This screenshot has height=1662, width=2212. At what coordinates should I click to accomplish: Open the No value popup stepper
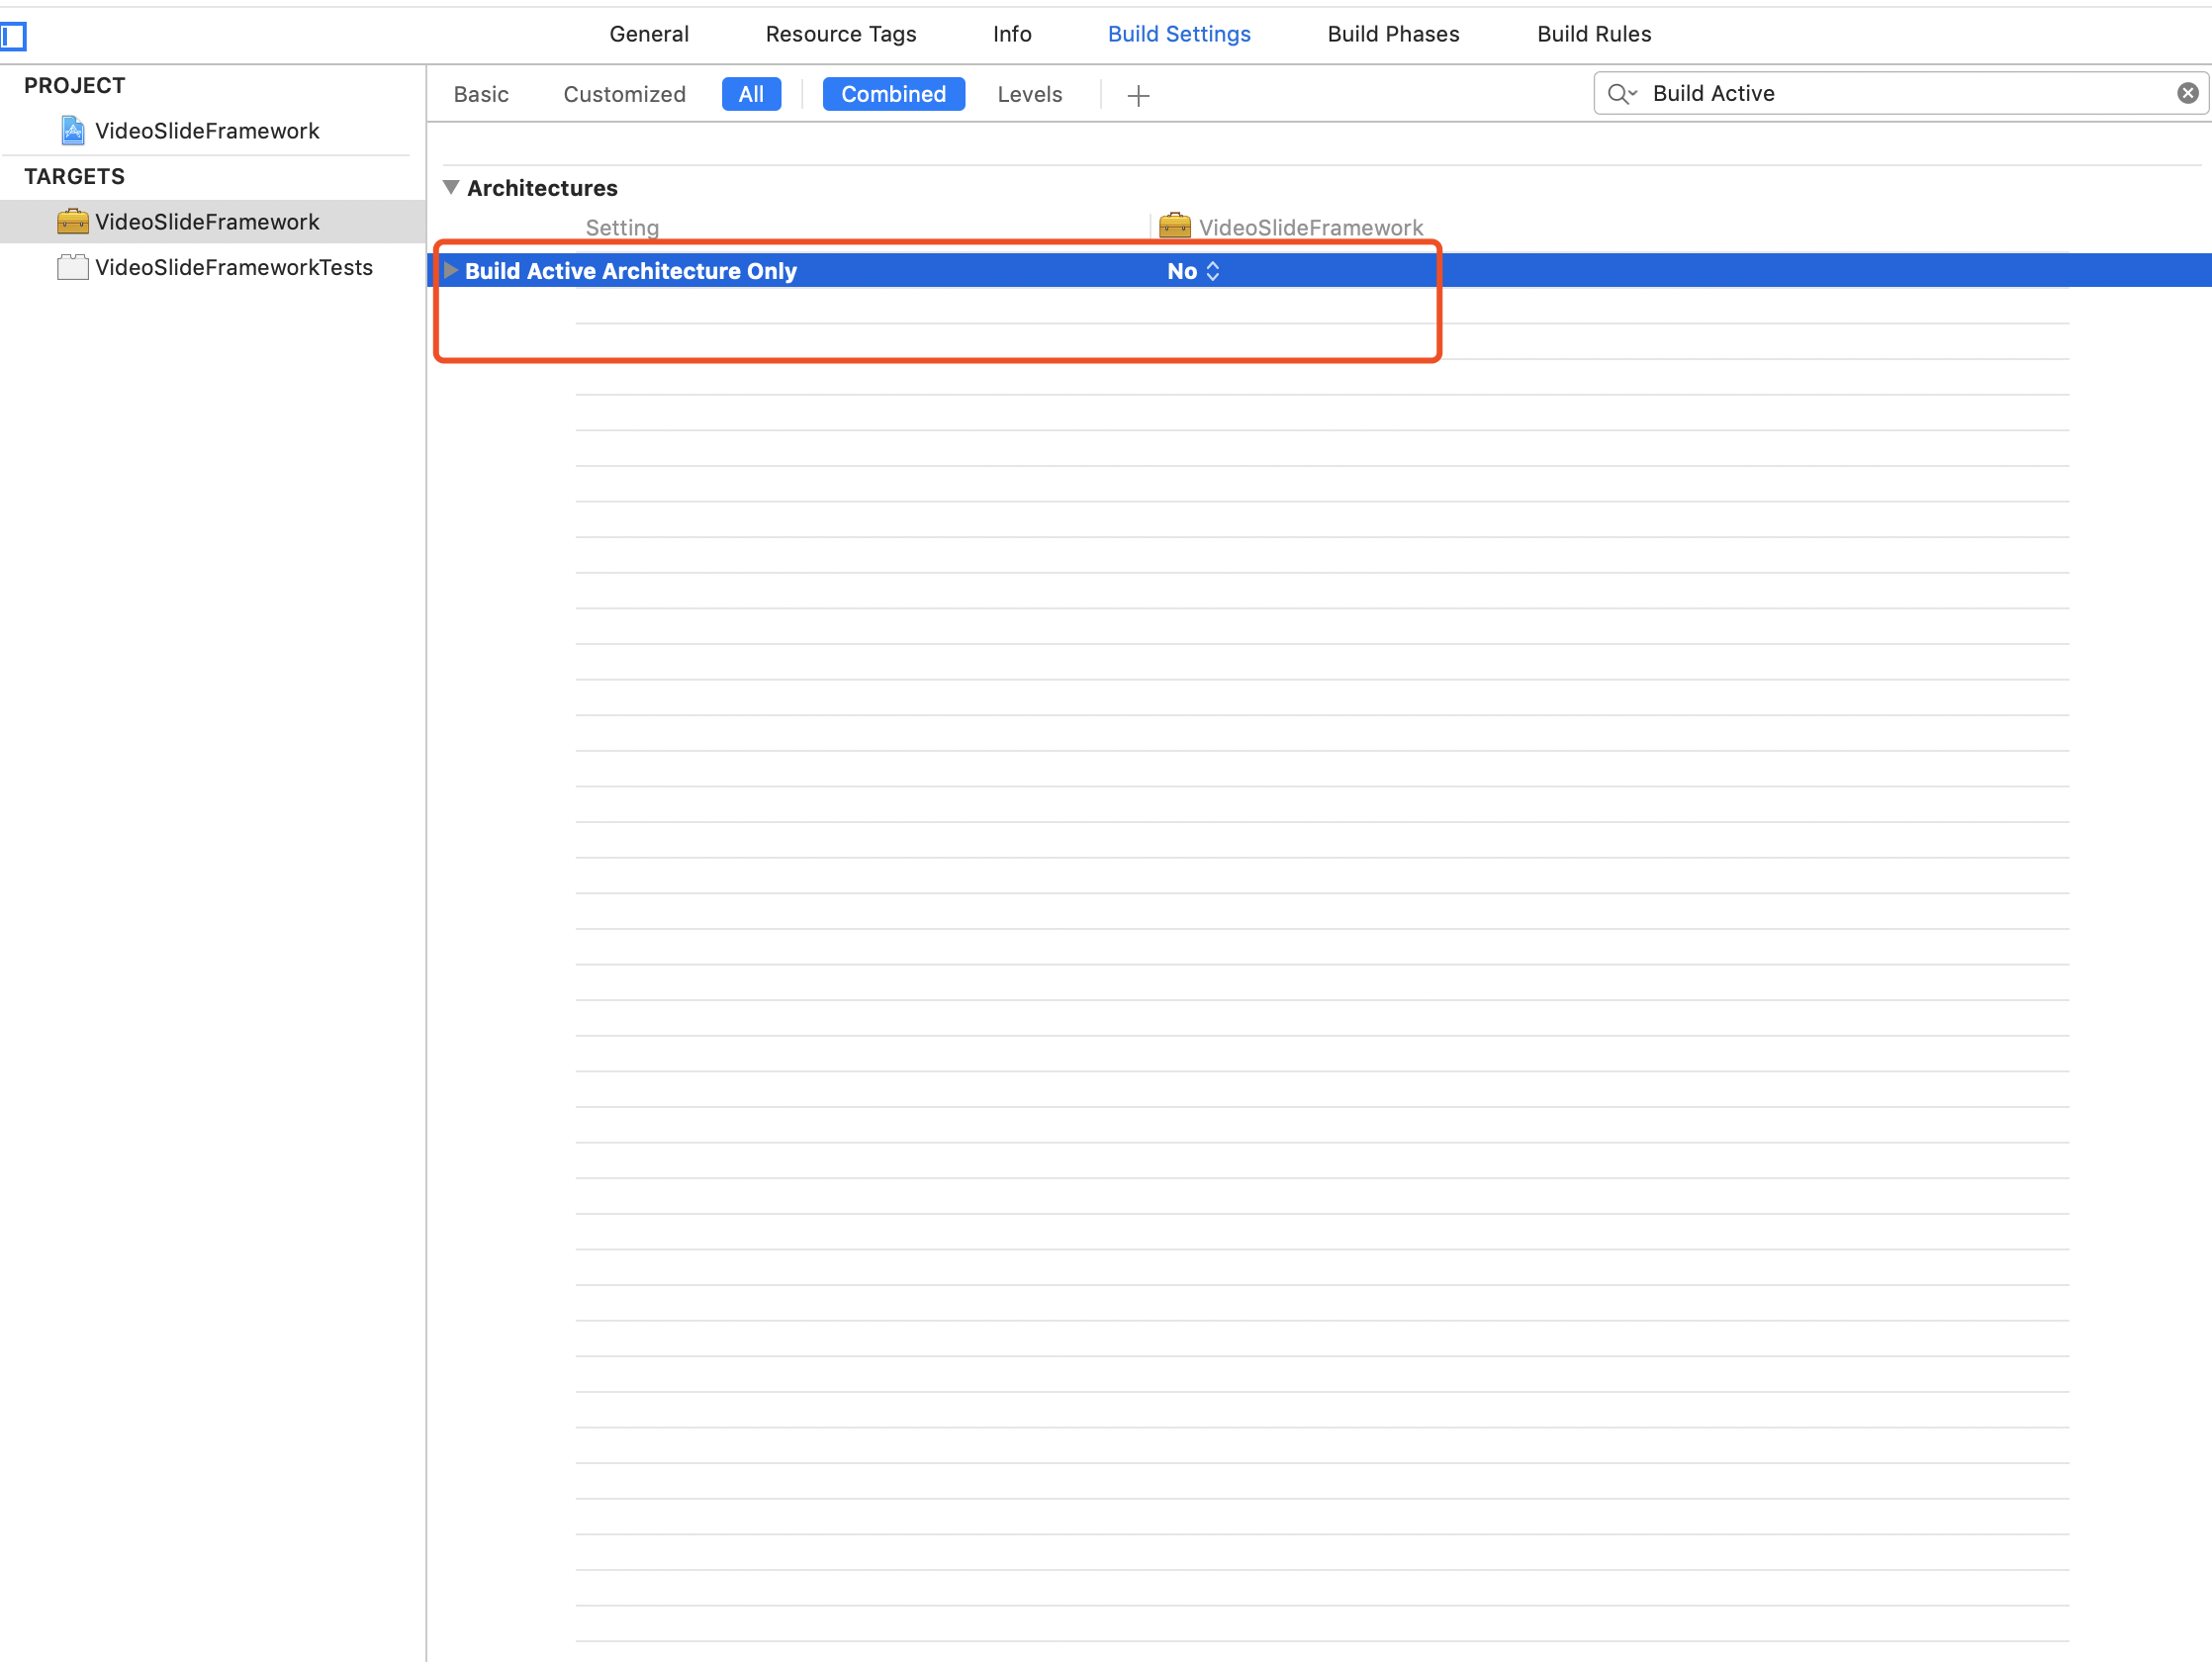(x=1212, y=271)
